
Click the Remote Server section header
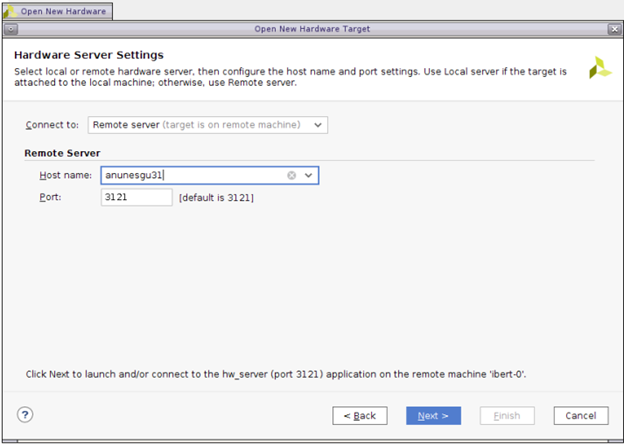point(62,153)
